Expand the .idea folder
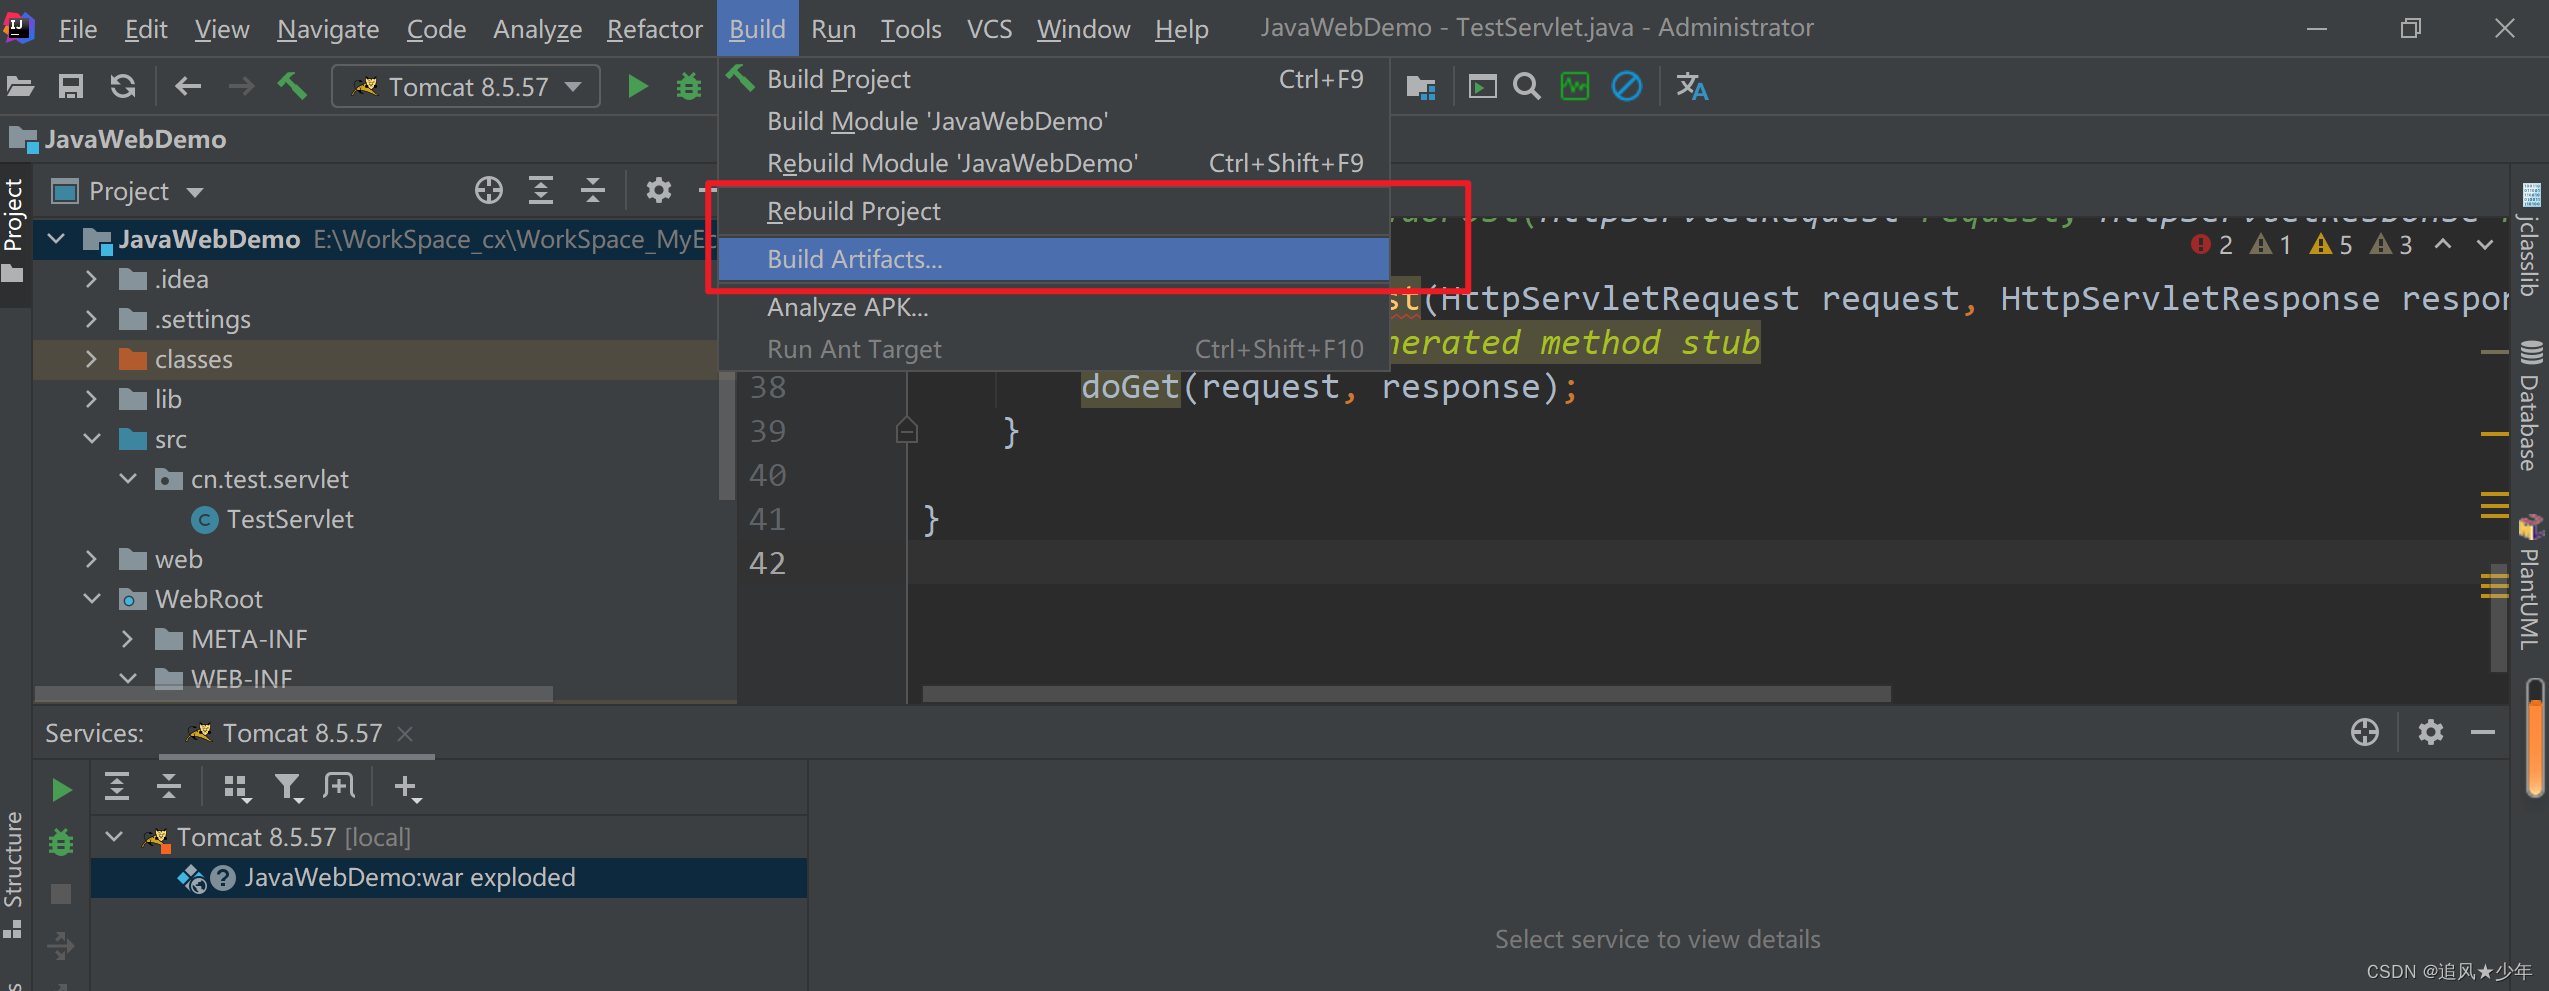Screen dimensions: 2549x991 (91, 279)
